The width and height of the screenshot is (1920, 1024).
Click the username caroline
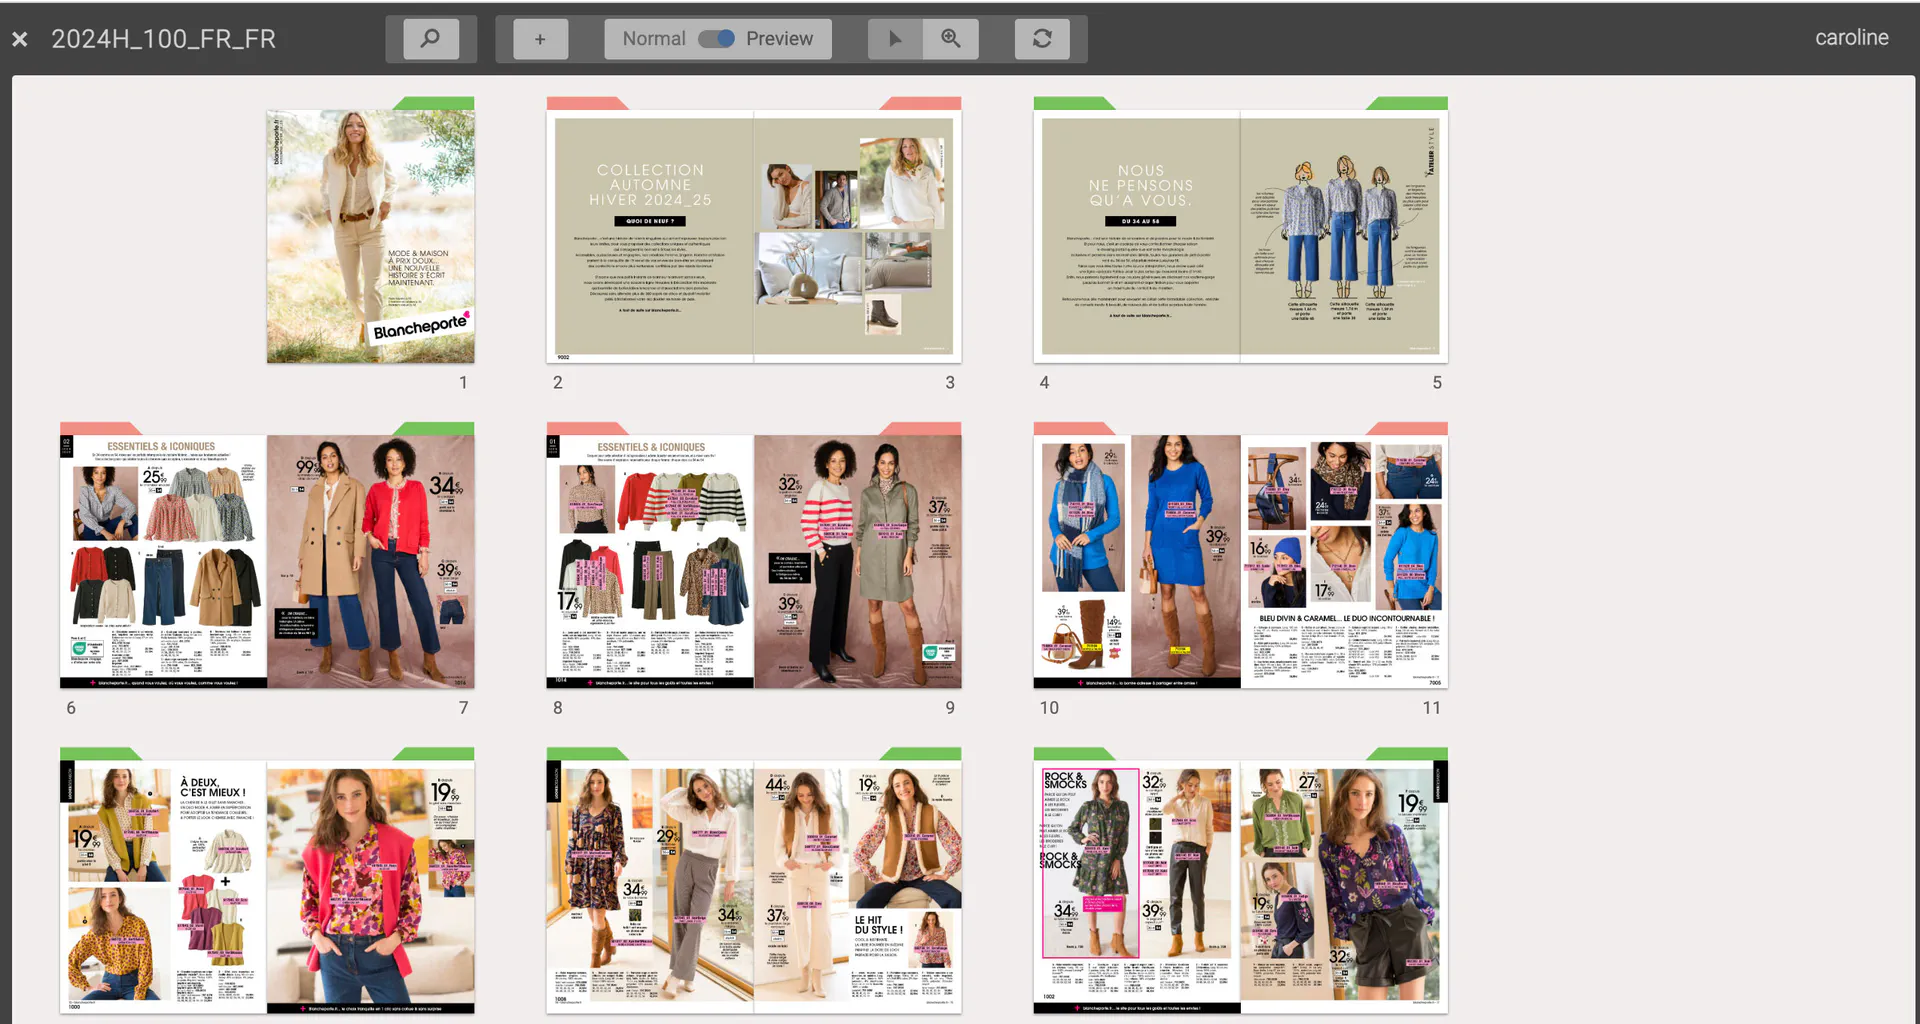pos(1851,37)
